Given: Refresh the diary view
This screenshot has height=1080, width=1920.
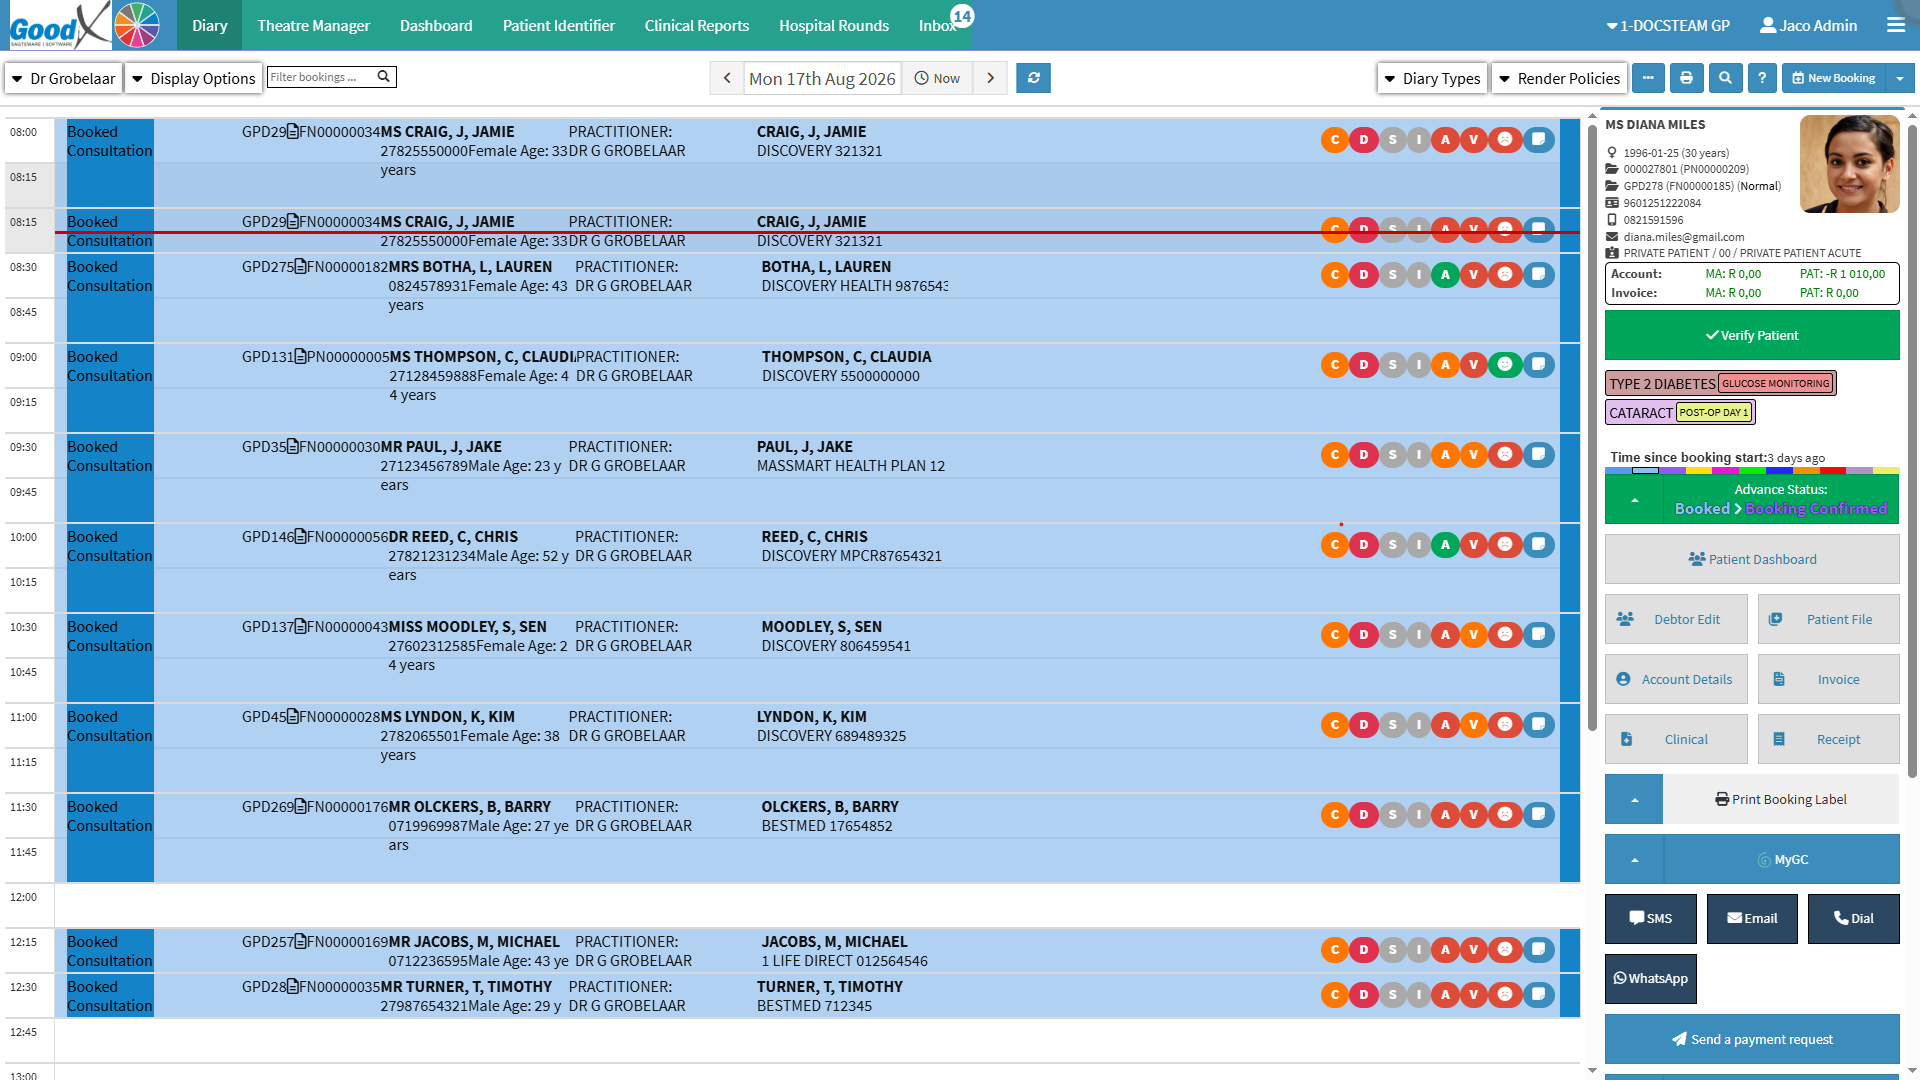Looking at the screenshot, I should click(1033, 78).
